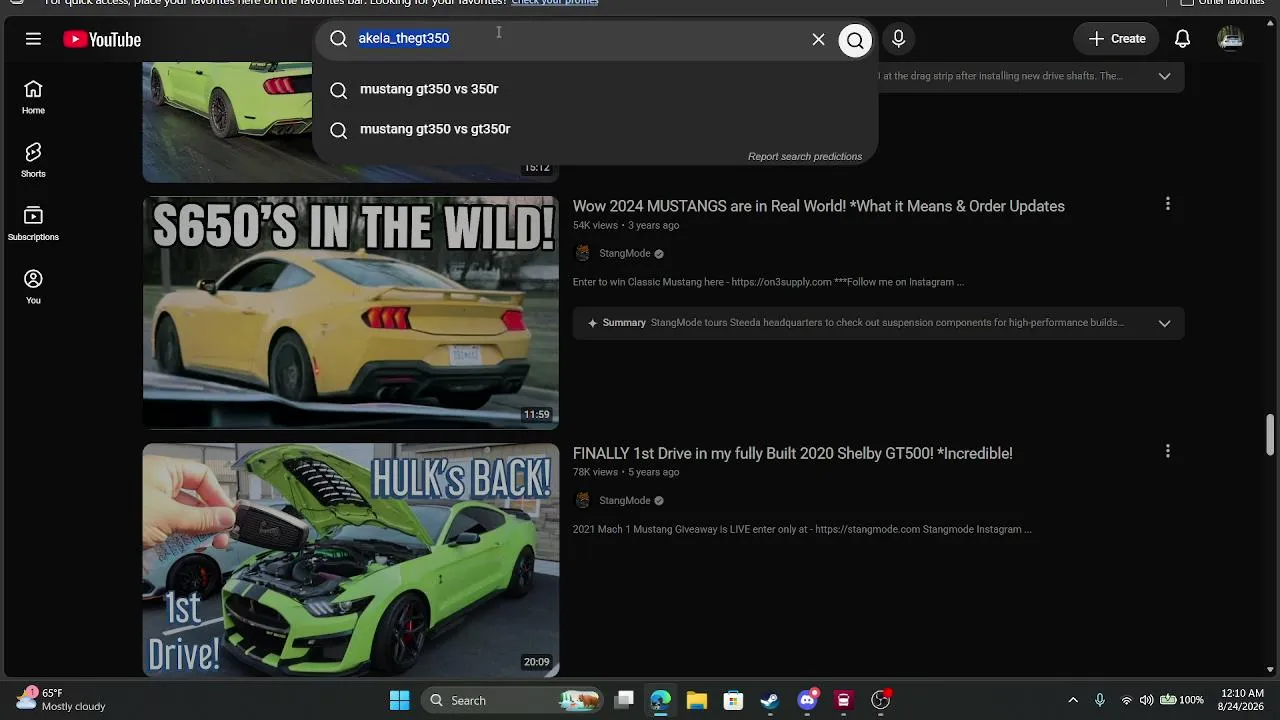Open the Wi-Fi network tray icon
This screenshot has height=720, width=1280.
pos(1127,700)
